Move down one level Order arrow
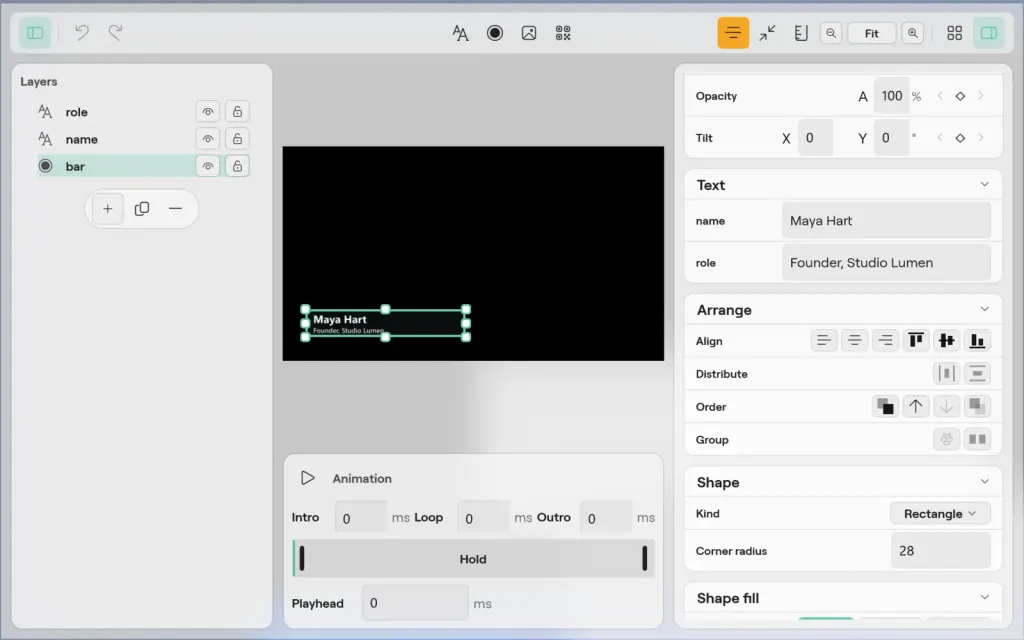Image resolution: width=1024 pixels, height=640 pixels. tap(946, 406)
